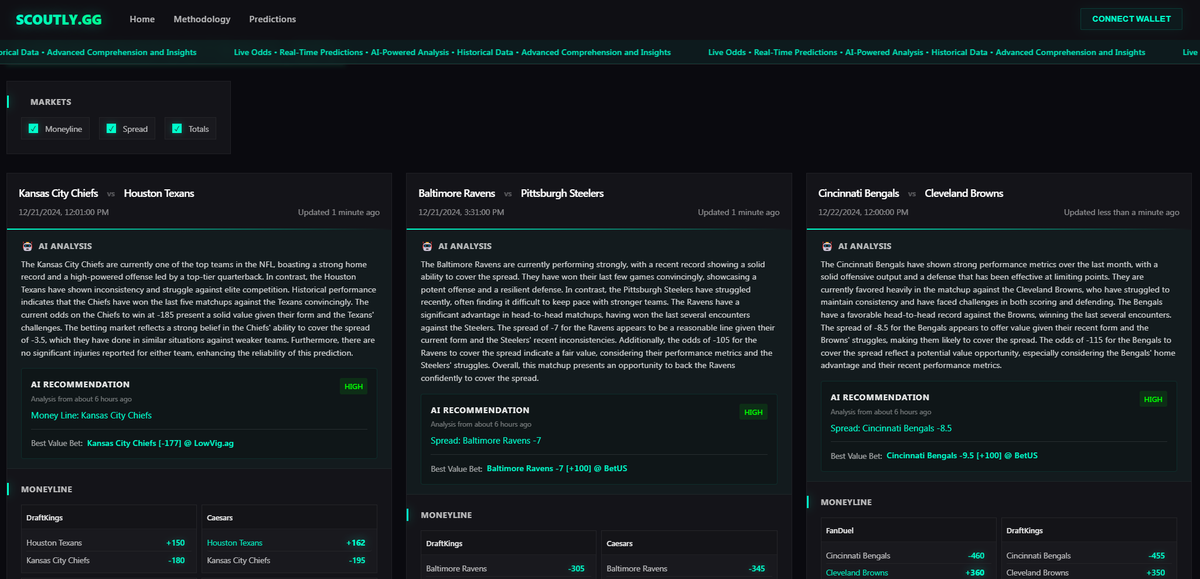Open best value bet Kansas City Chiefs @ LowVig.ag

(x=160, y=442)
